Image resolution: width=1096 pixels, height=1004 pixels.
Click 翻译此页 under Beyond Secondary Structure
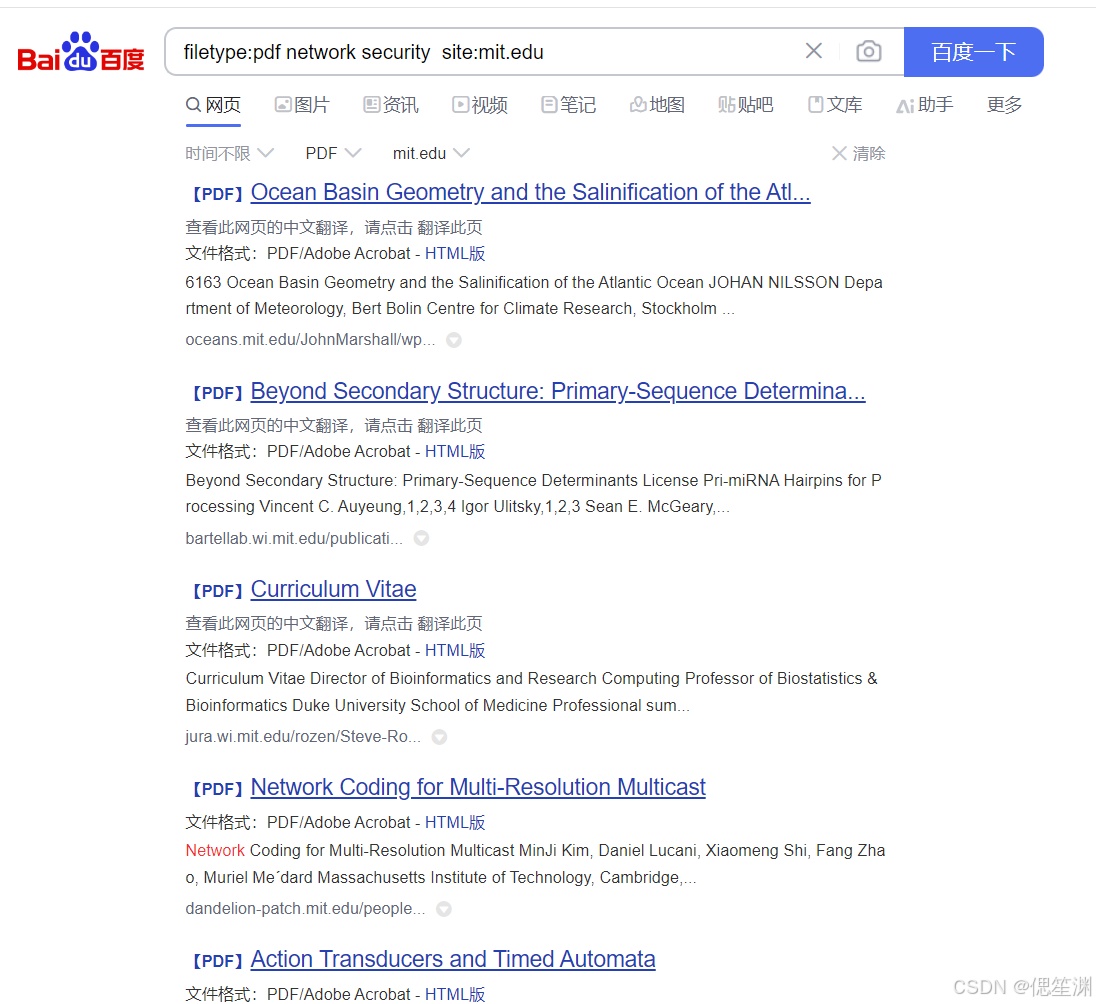[449, 425]
